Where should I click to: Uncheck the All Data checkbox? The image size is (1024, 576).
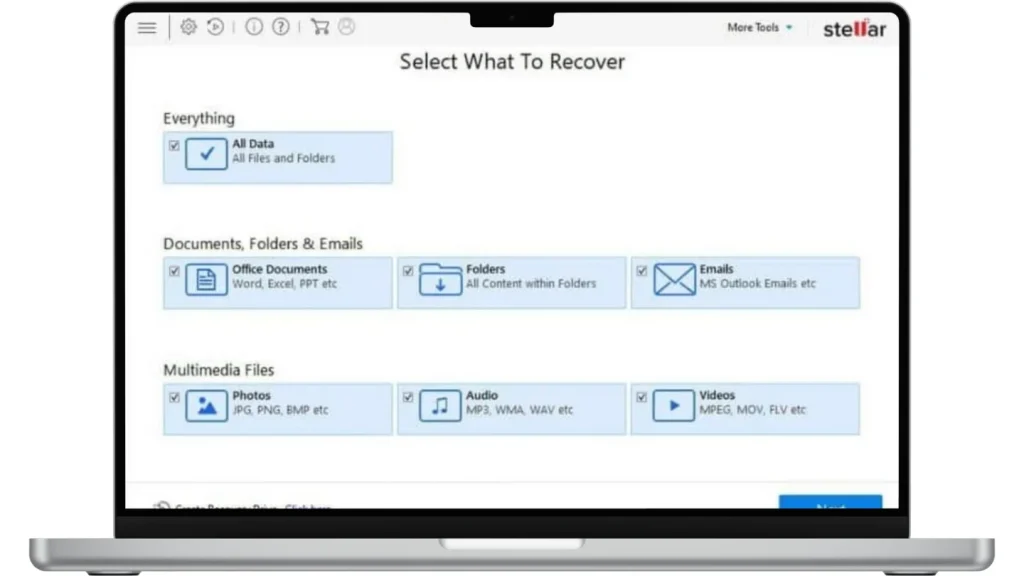[174, 146]
